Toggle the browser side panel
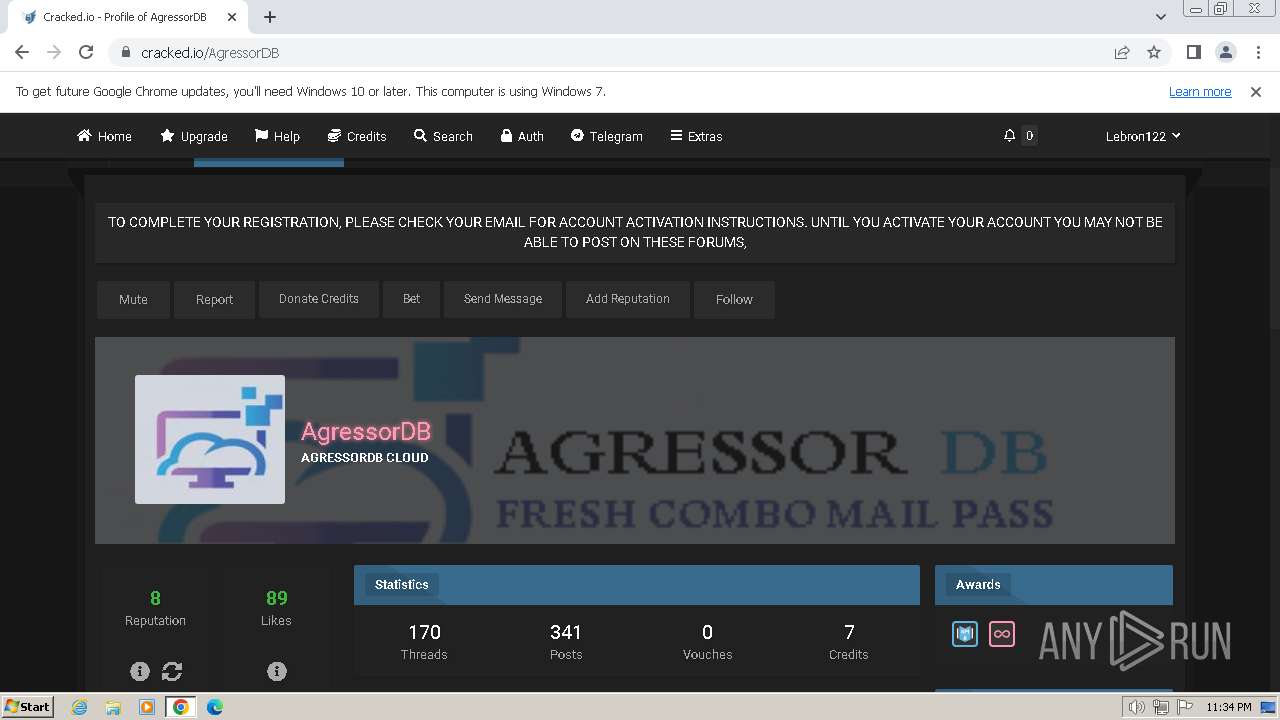This screenshot has width=1280, height=720. pos(1193,52)
